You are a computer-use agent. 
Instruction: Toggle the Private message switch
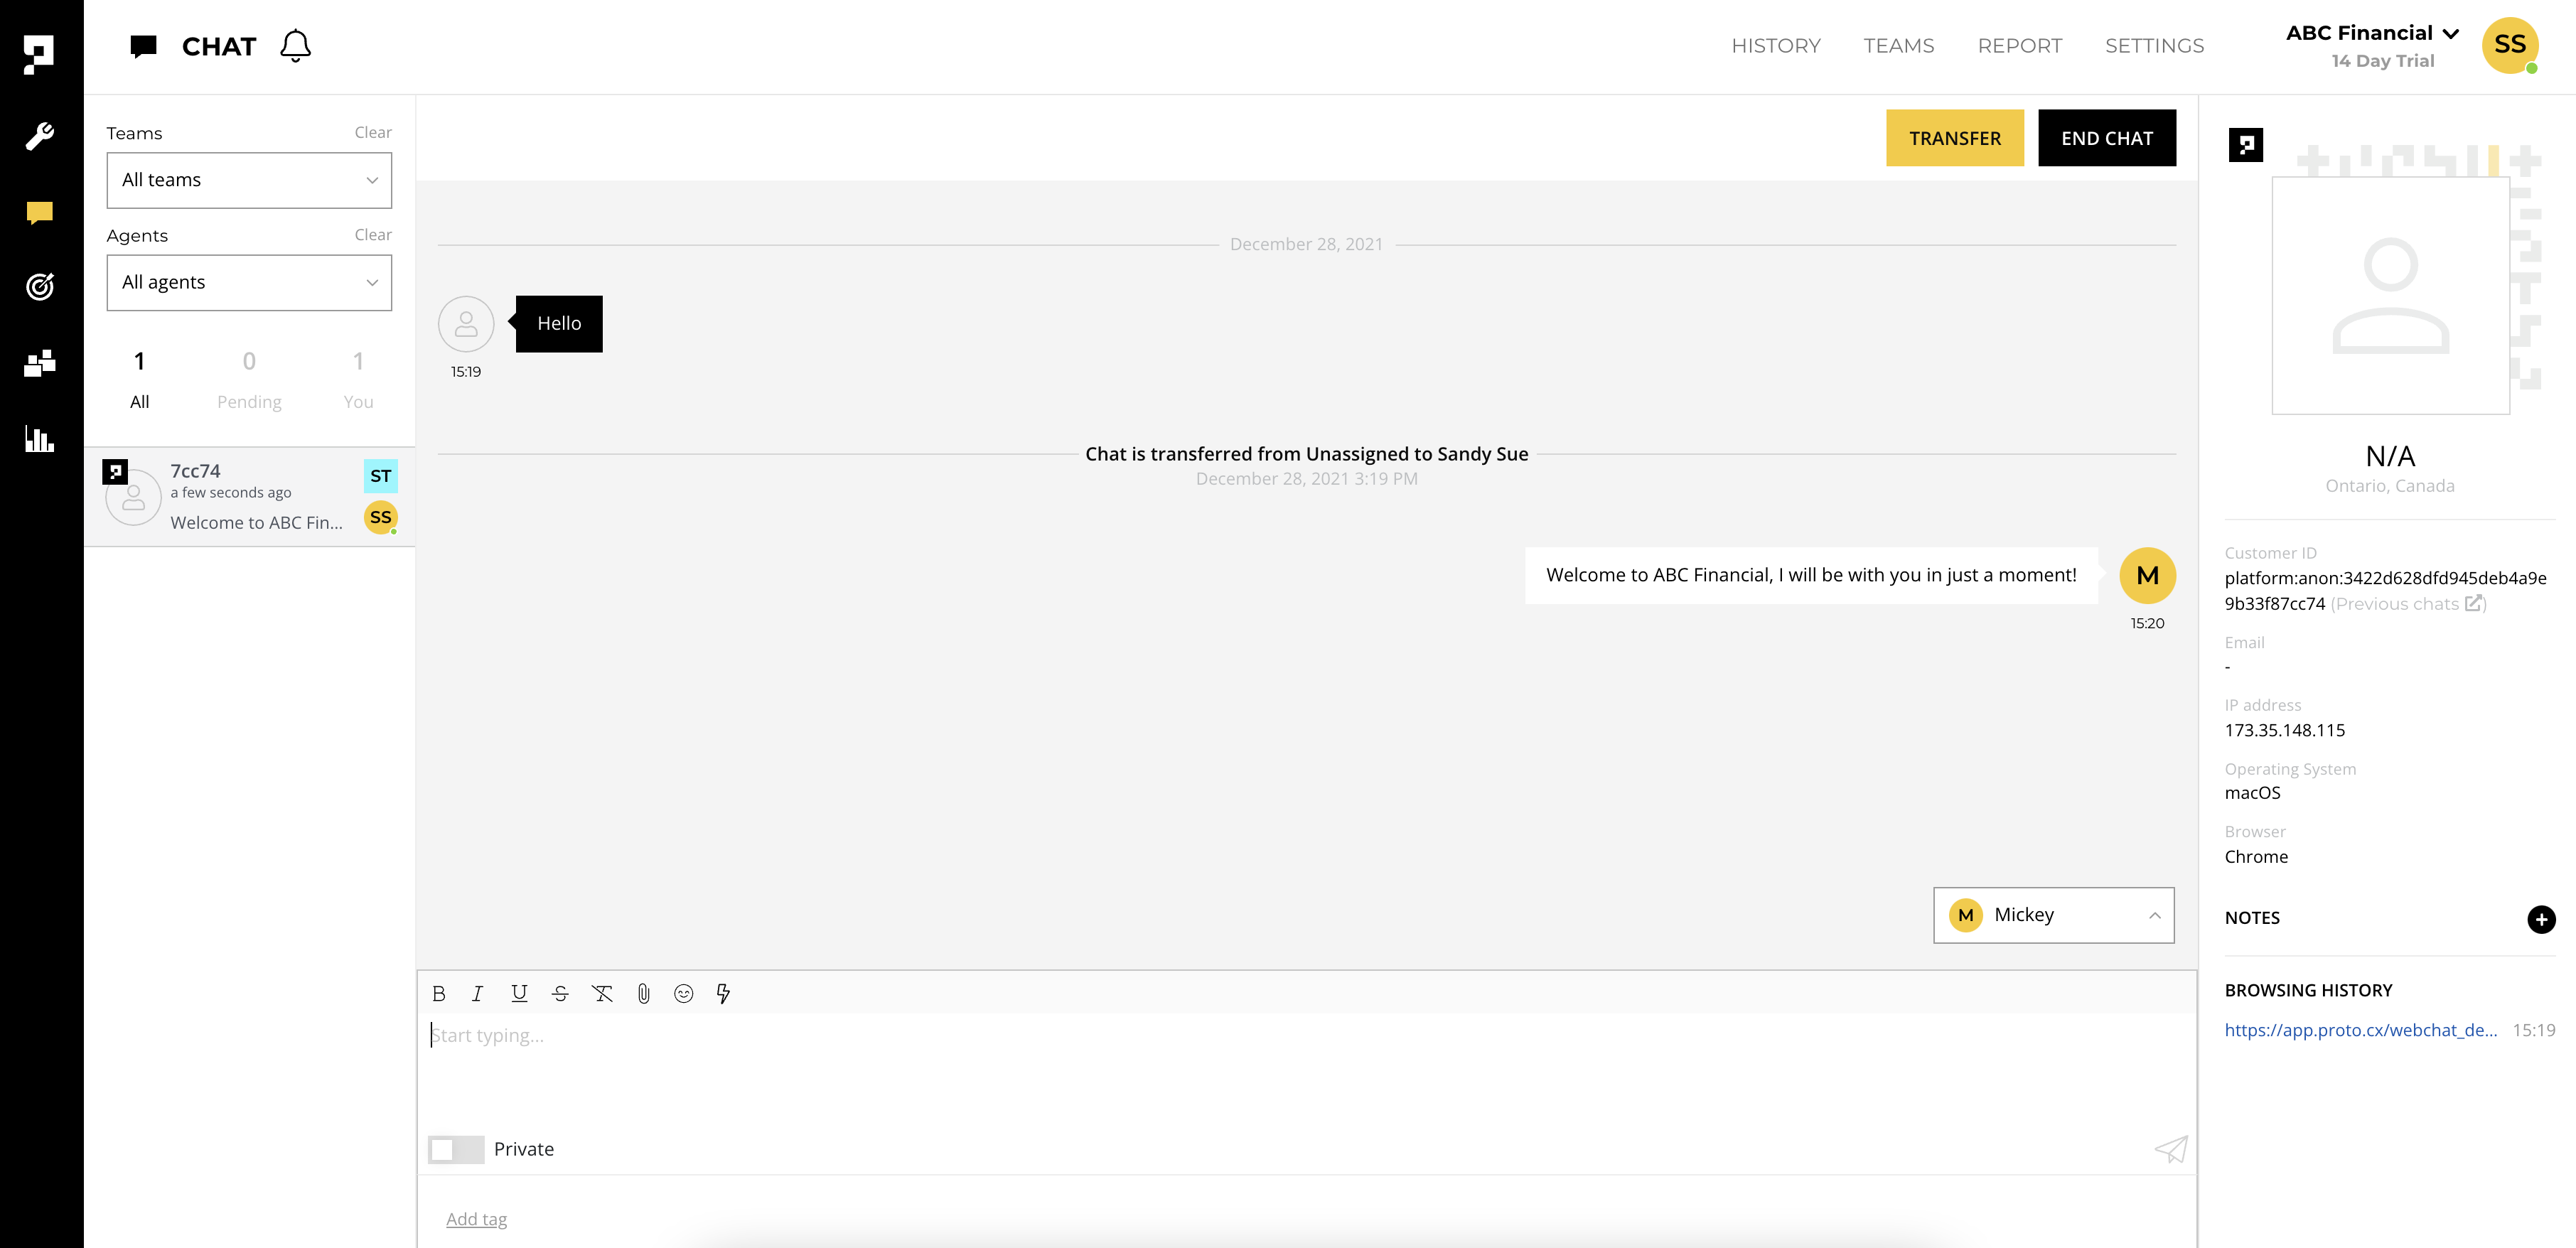pyautogui.click(x=456, y=1149)
